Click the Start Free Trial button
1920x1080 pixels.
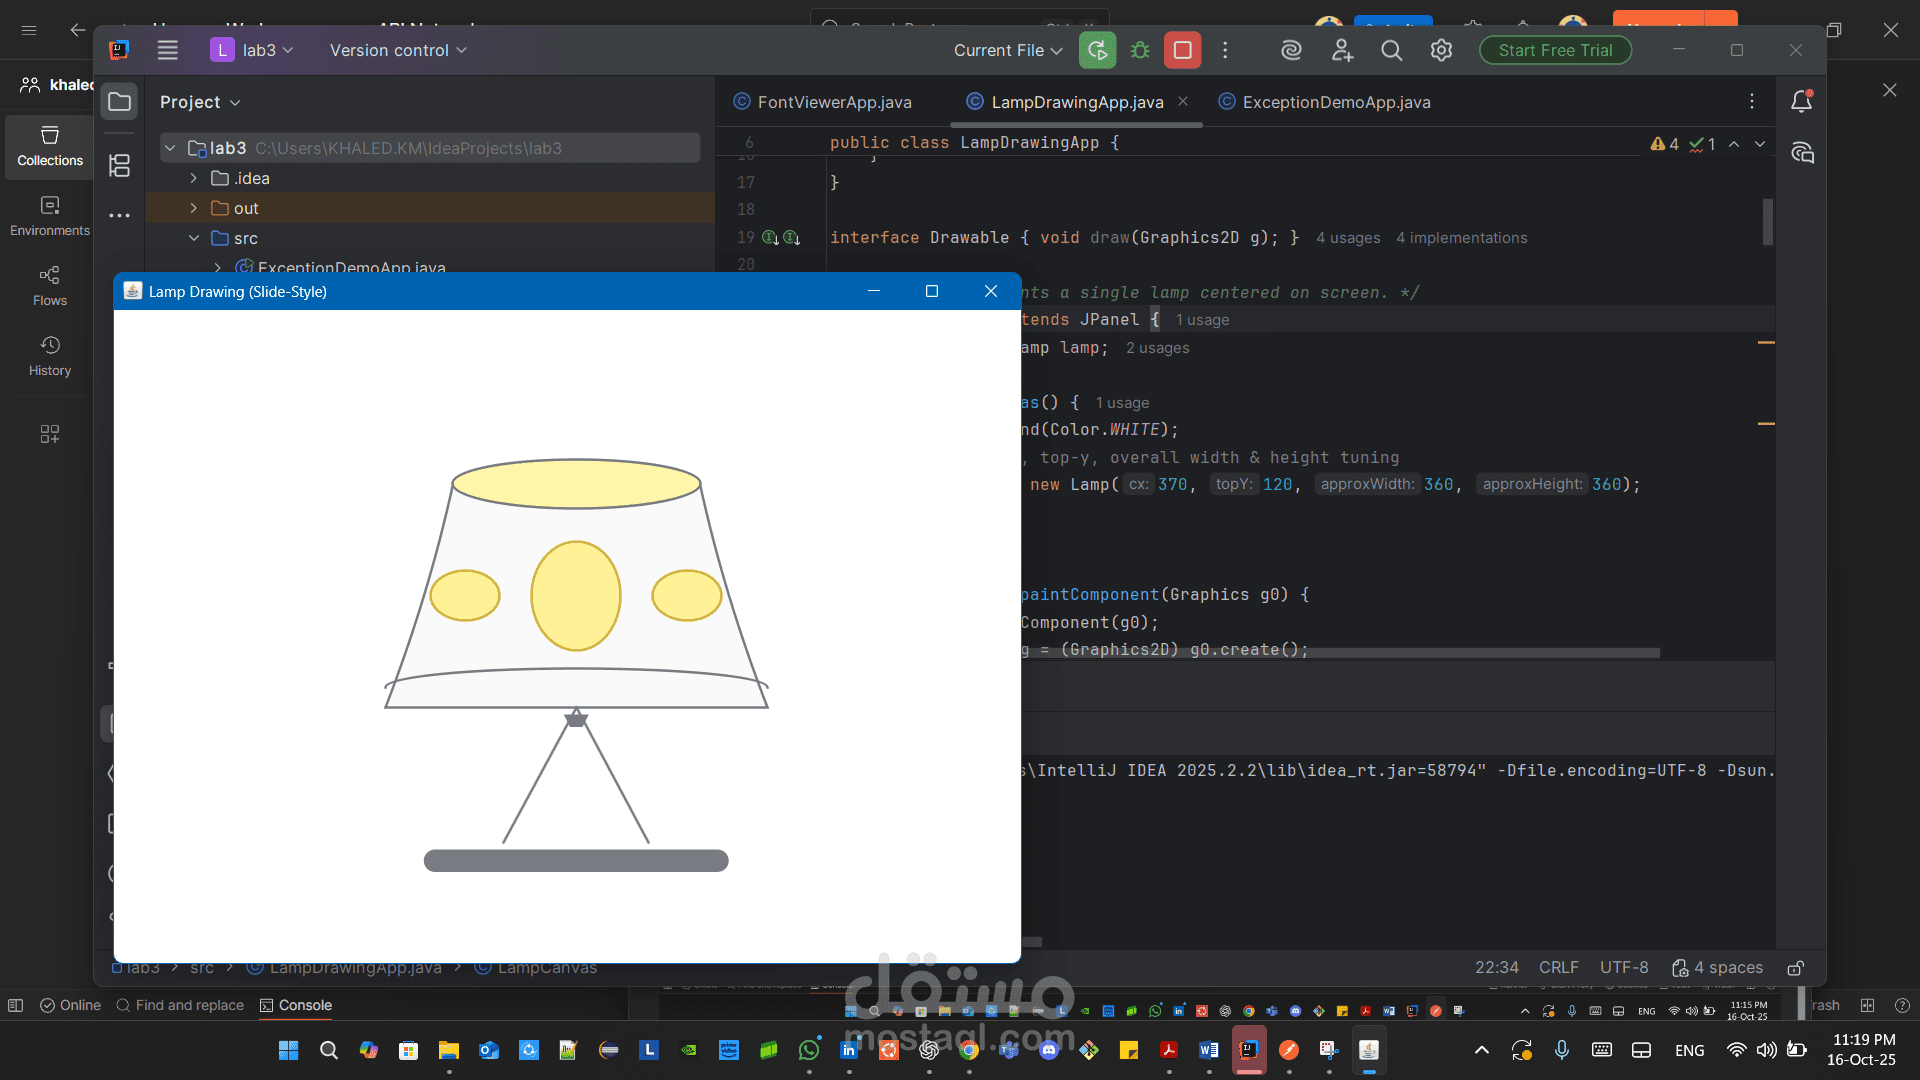pos(1555,50)
